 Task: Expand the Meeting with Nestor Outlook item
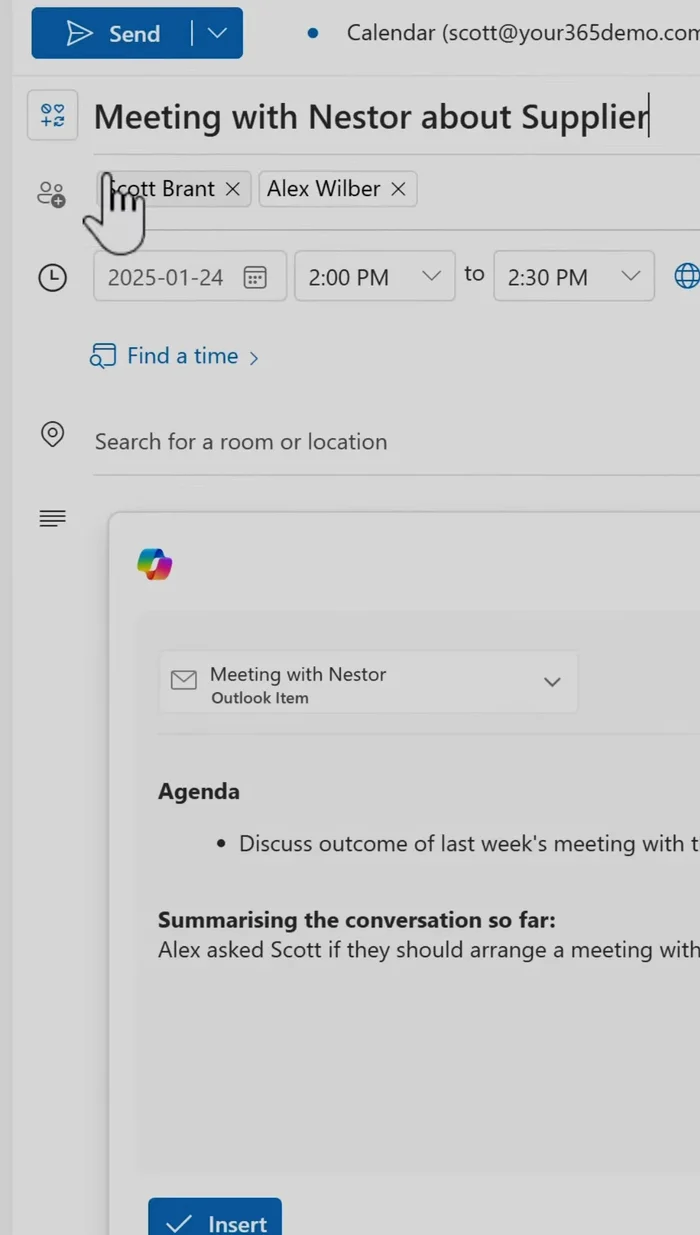click(x=551, y=682)
